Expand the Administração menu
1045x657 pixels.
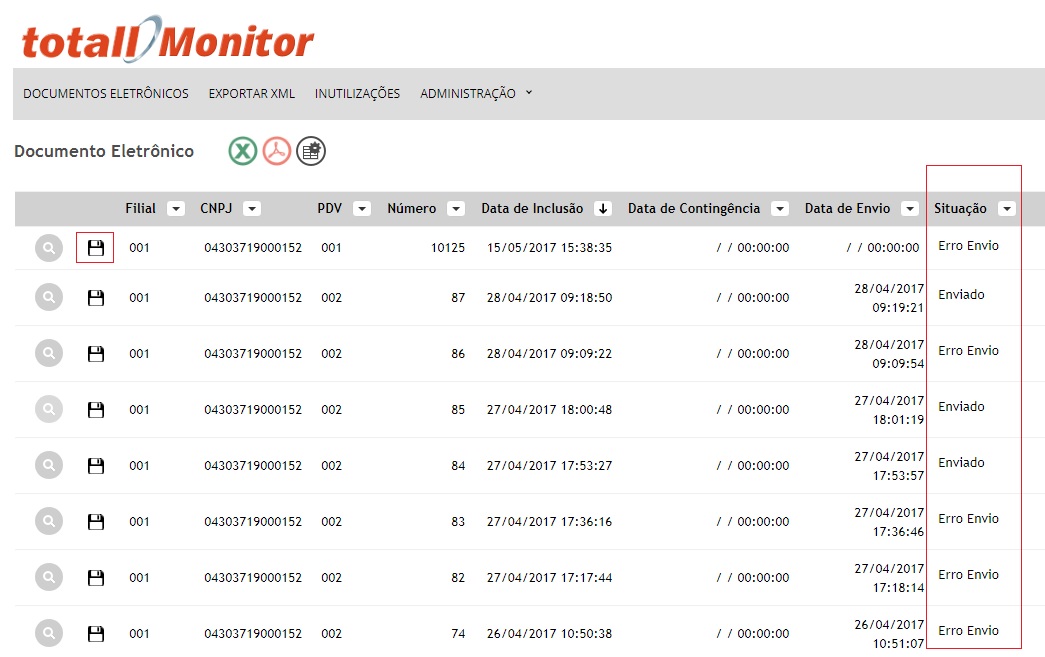coord(476,94)
